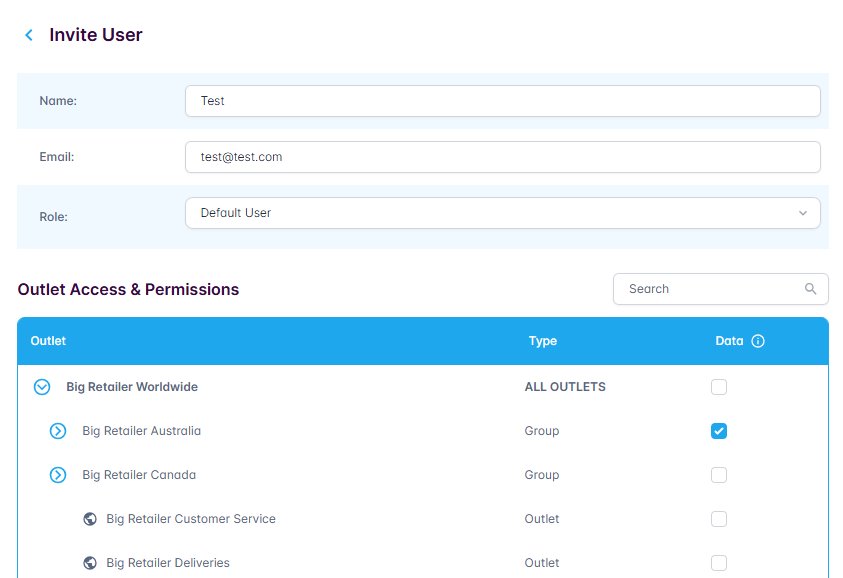This screenshot has width=843, height=578.
Task: Click the Big Retailer Worldwide row name
Action: point(132,387)
